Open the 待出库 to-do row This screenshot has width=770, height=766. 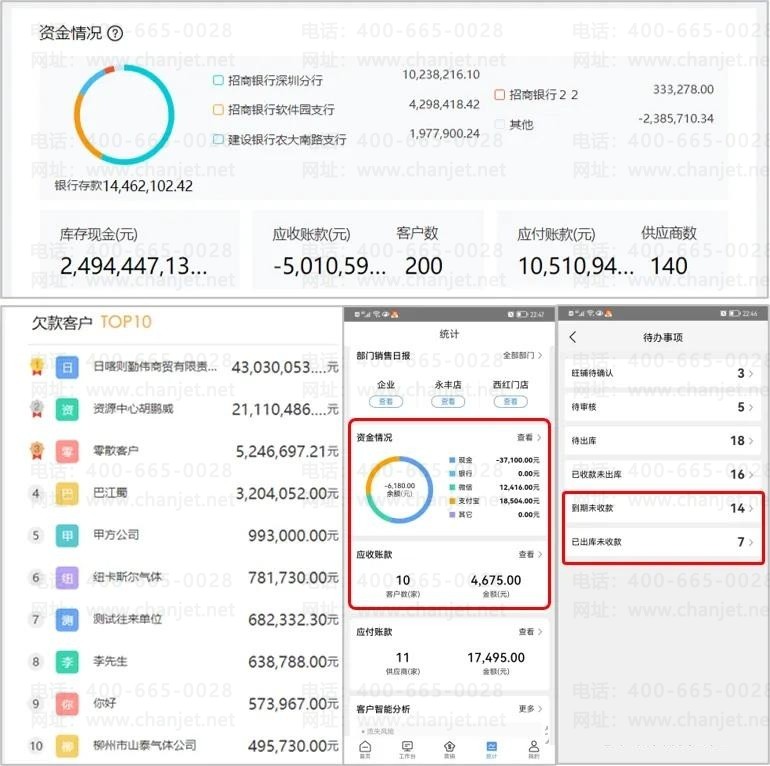pos(663,440)
